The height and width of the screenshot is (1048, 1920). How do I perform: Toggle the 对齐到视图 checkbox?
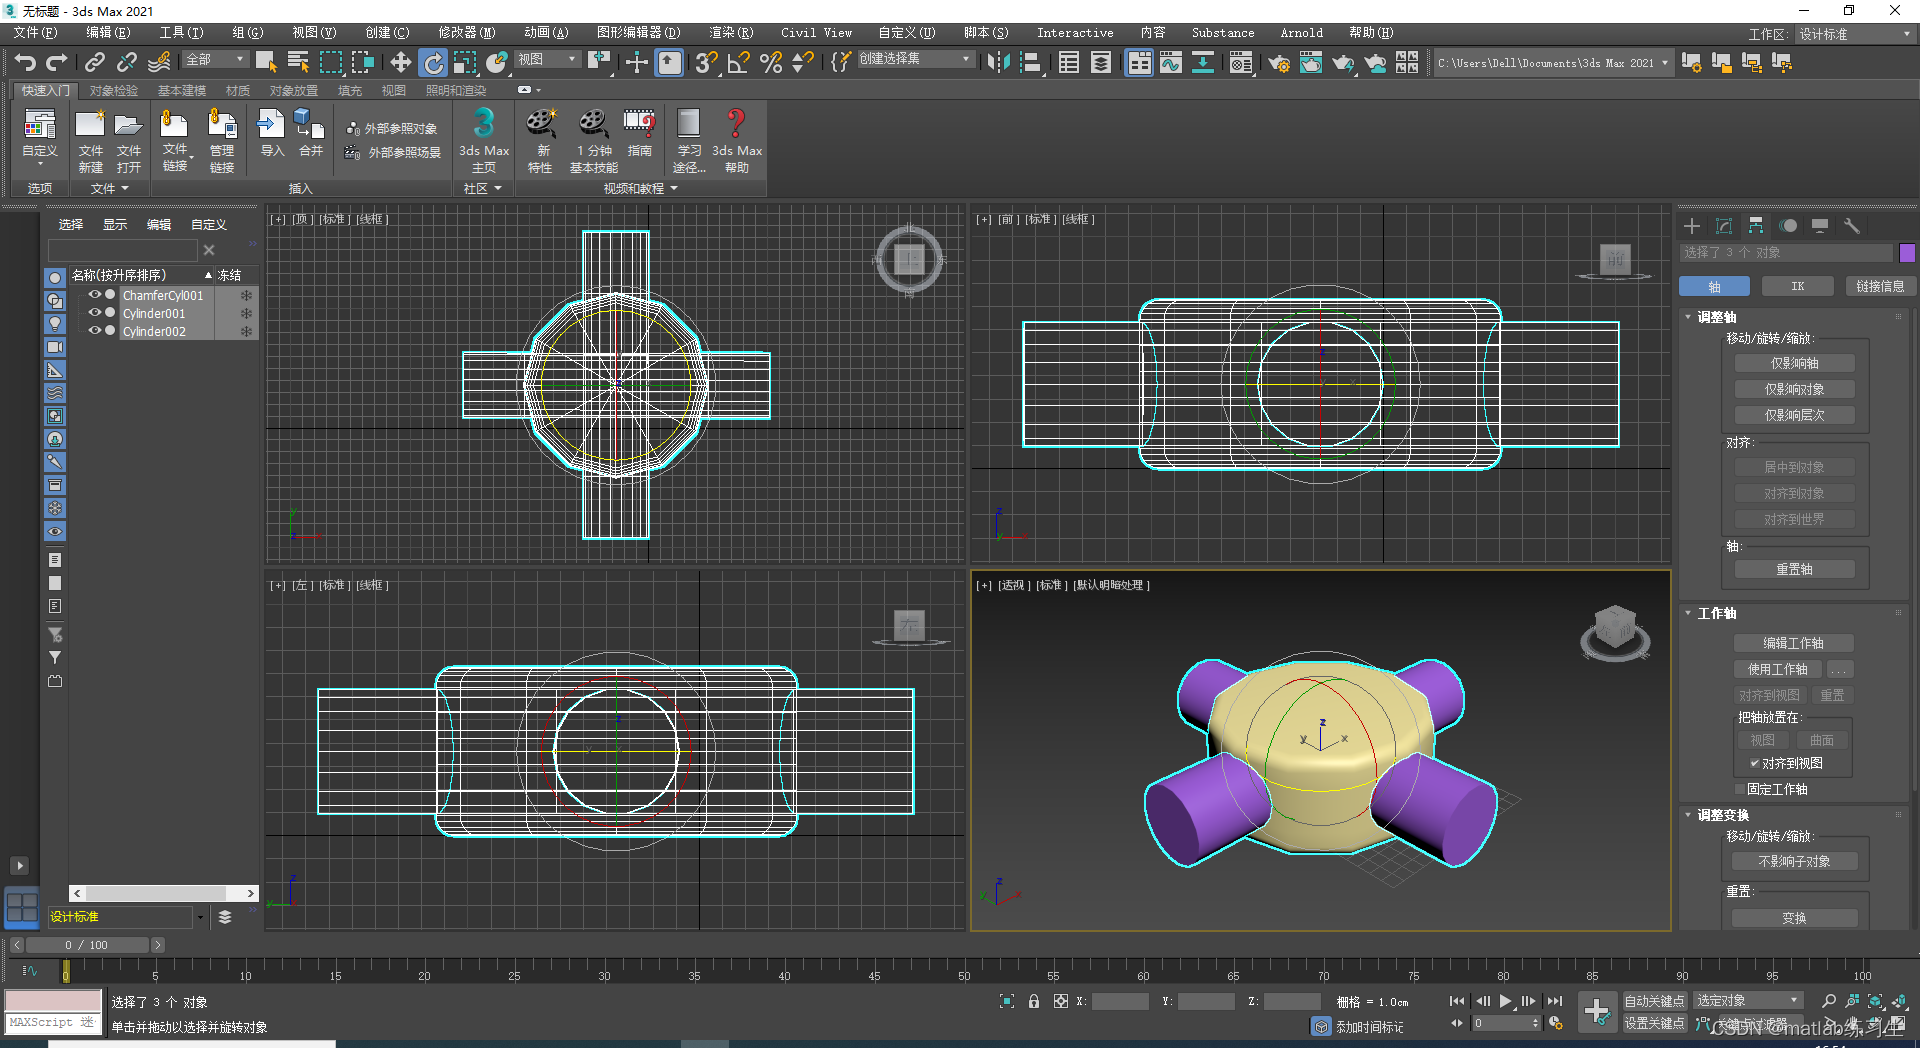click(1754, 763)
